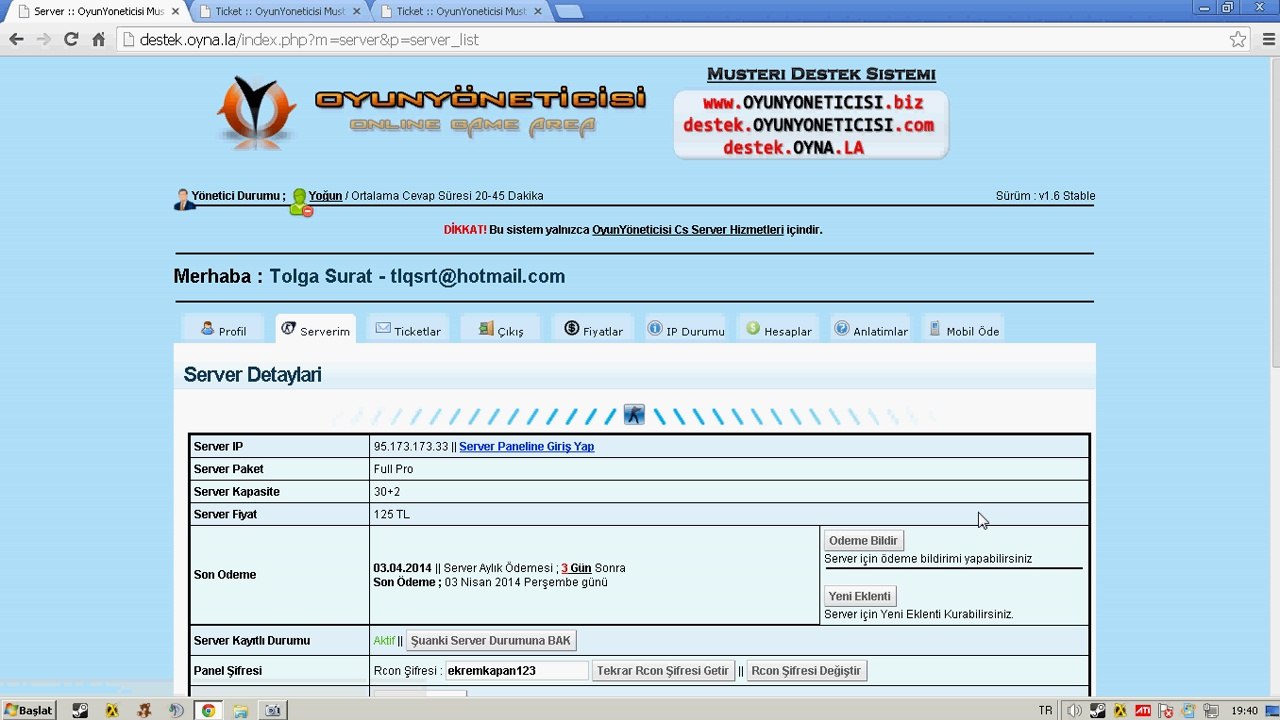
Task: Go back using the browser back arrow
Action: tap(16, 40)
